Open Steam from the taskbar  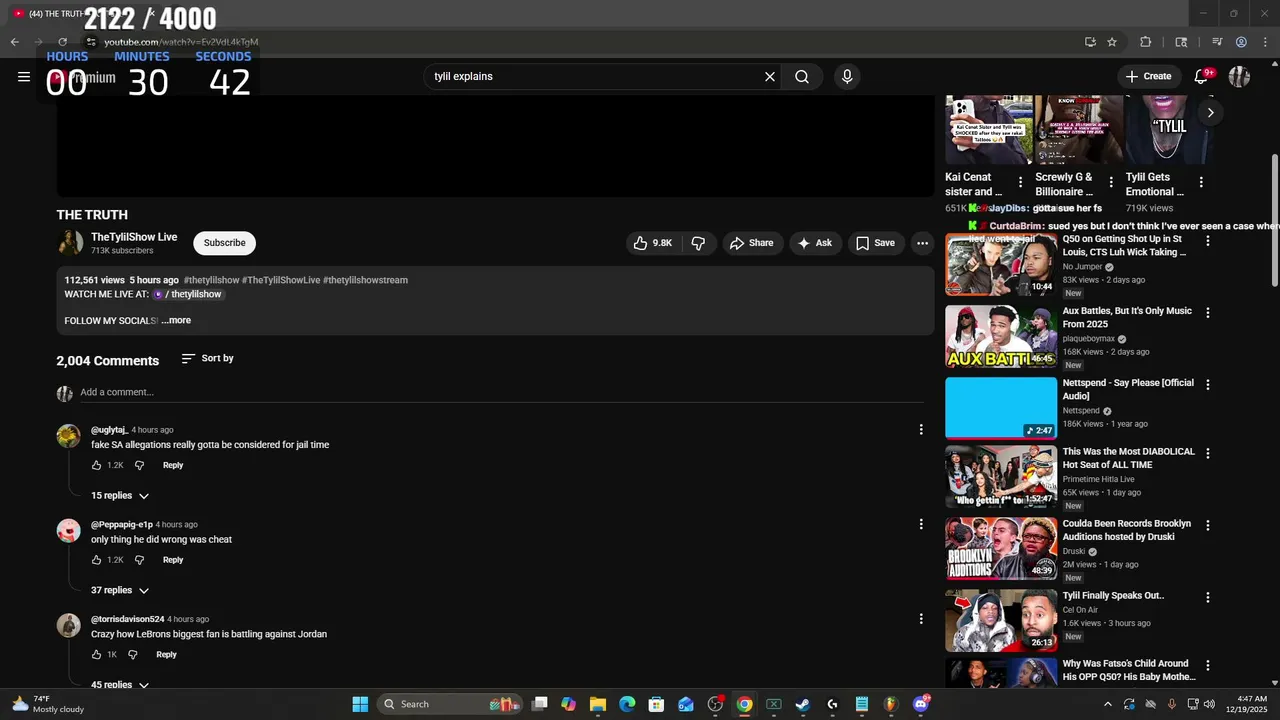pos(802,704)
